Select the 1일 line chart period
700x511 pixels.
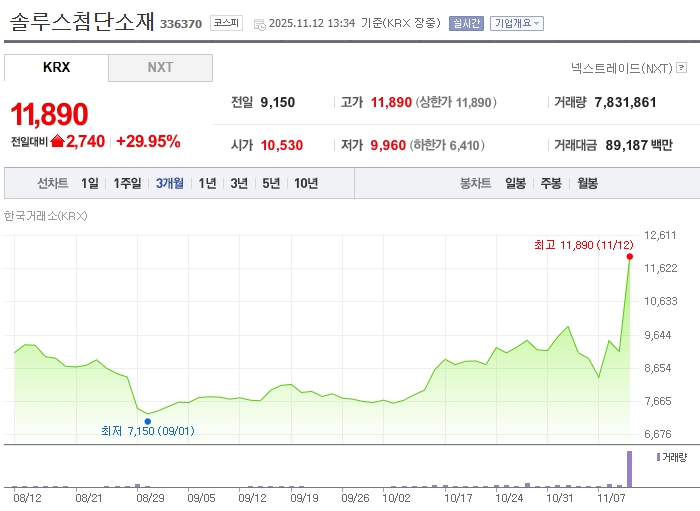(x=90, y=183)
